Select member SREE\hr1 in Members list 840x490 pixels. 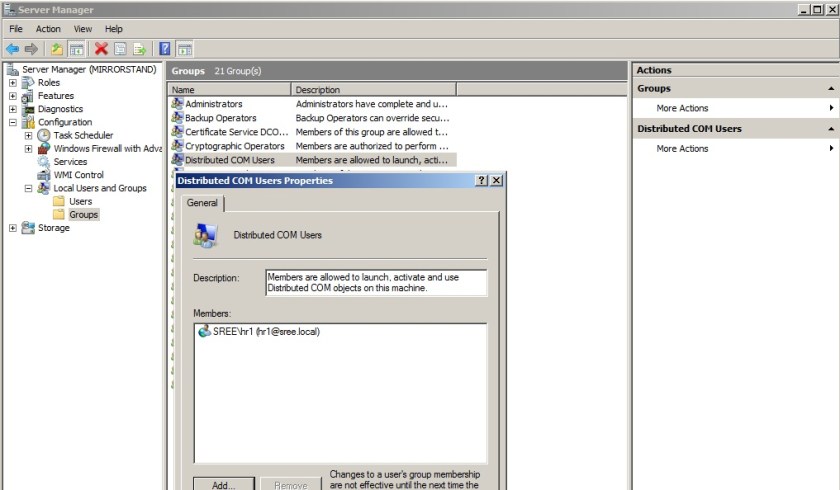tap(265, 331)
